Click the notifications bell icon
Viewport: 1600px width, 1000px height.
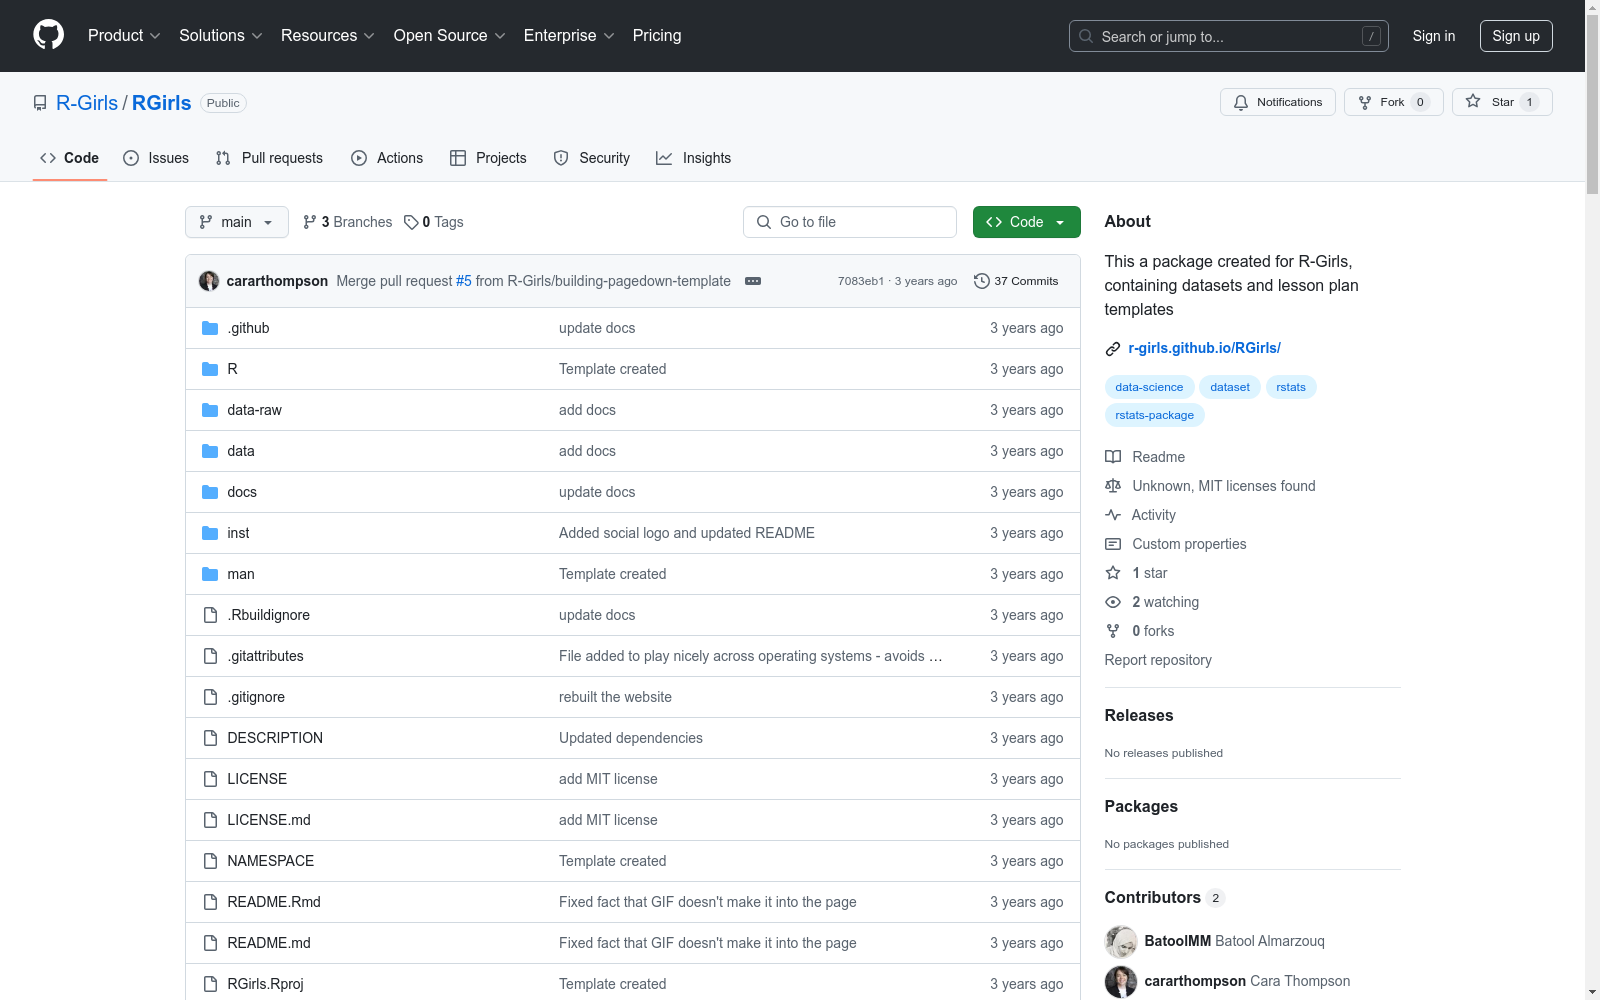point(1241,102)
